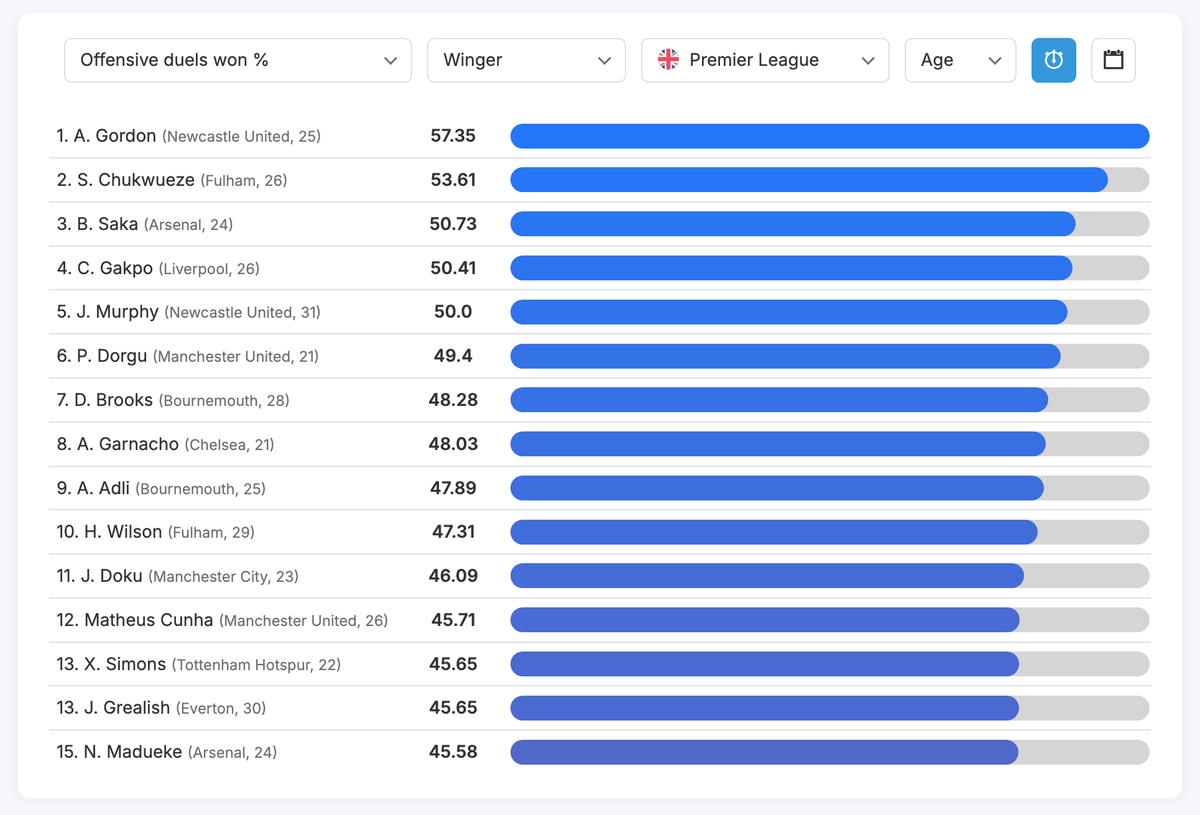1200x815 pixels.
Task: Click J. Doku's progress bar
Action: 830,576
